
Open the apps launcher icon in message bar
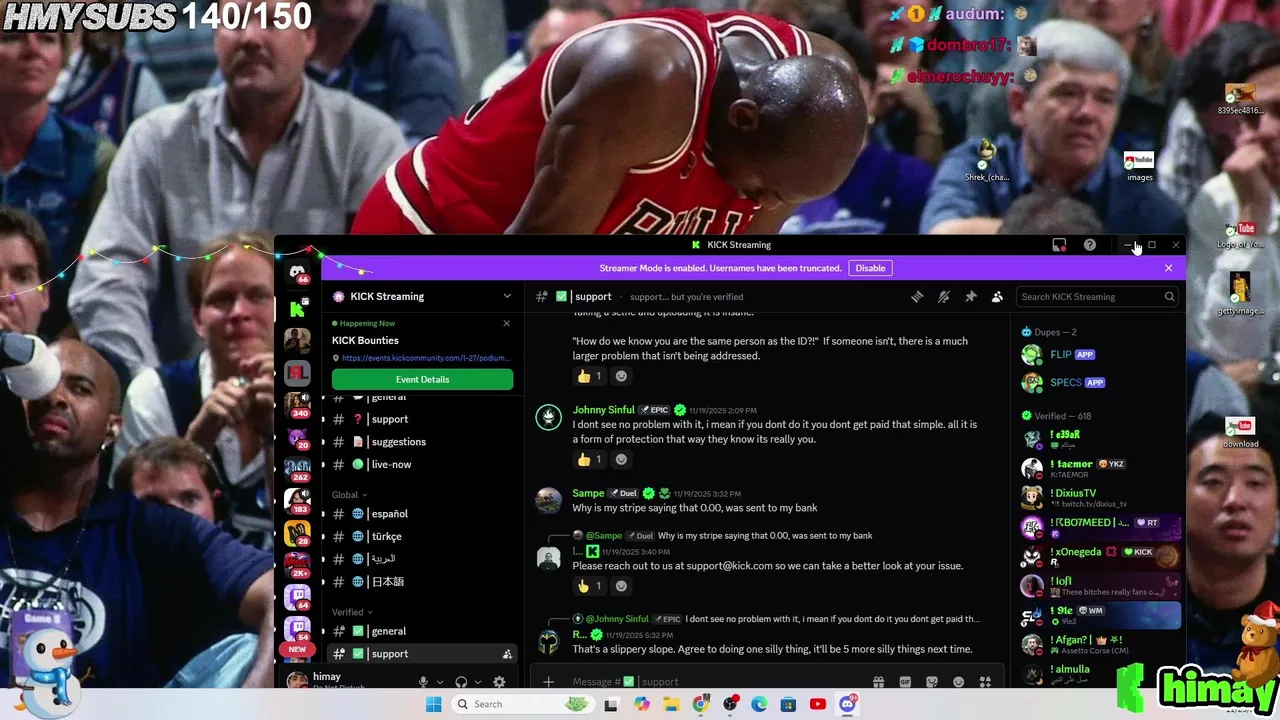coord(985,682)
